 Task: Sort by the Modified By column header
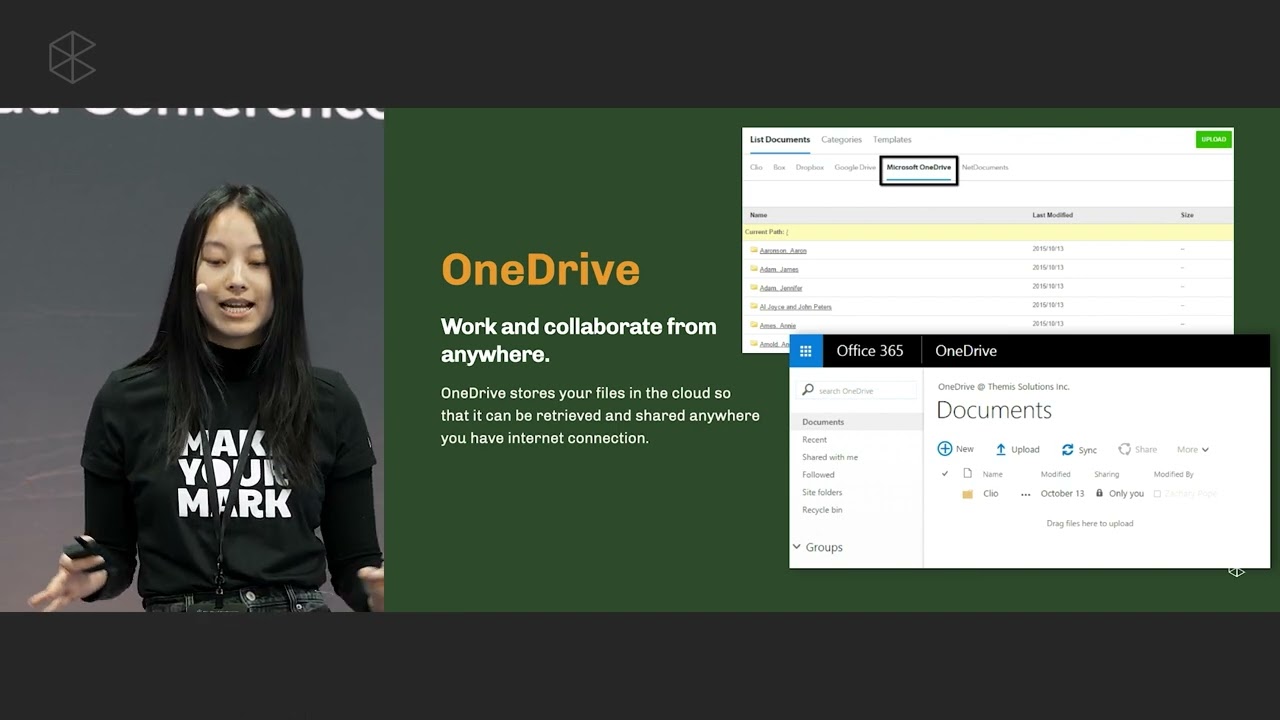click(1173, 474)
